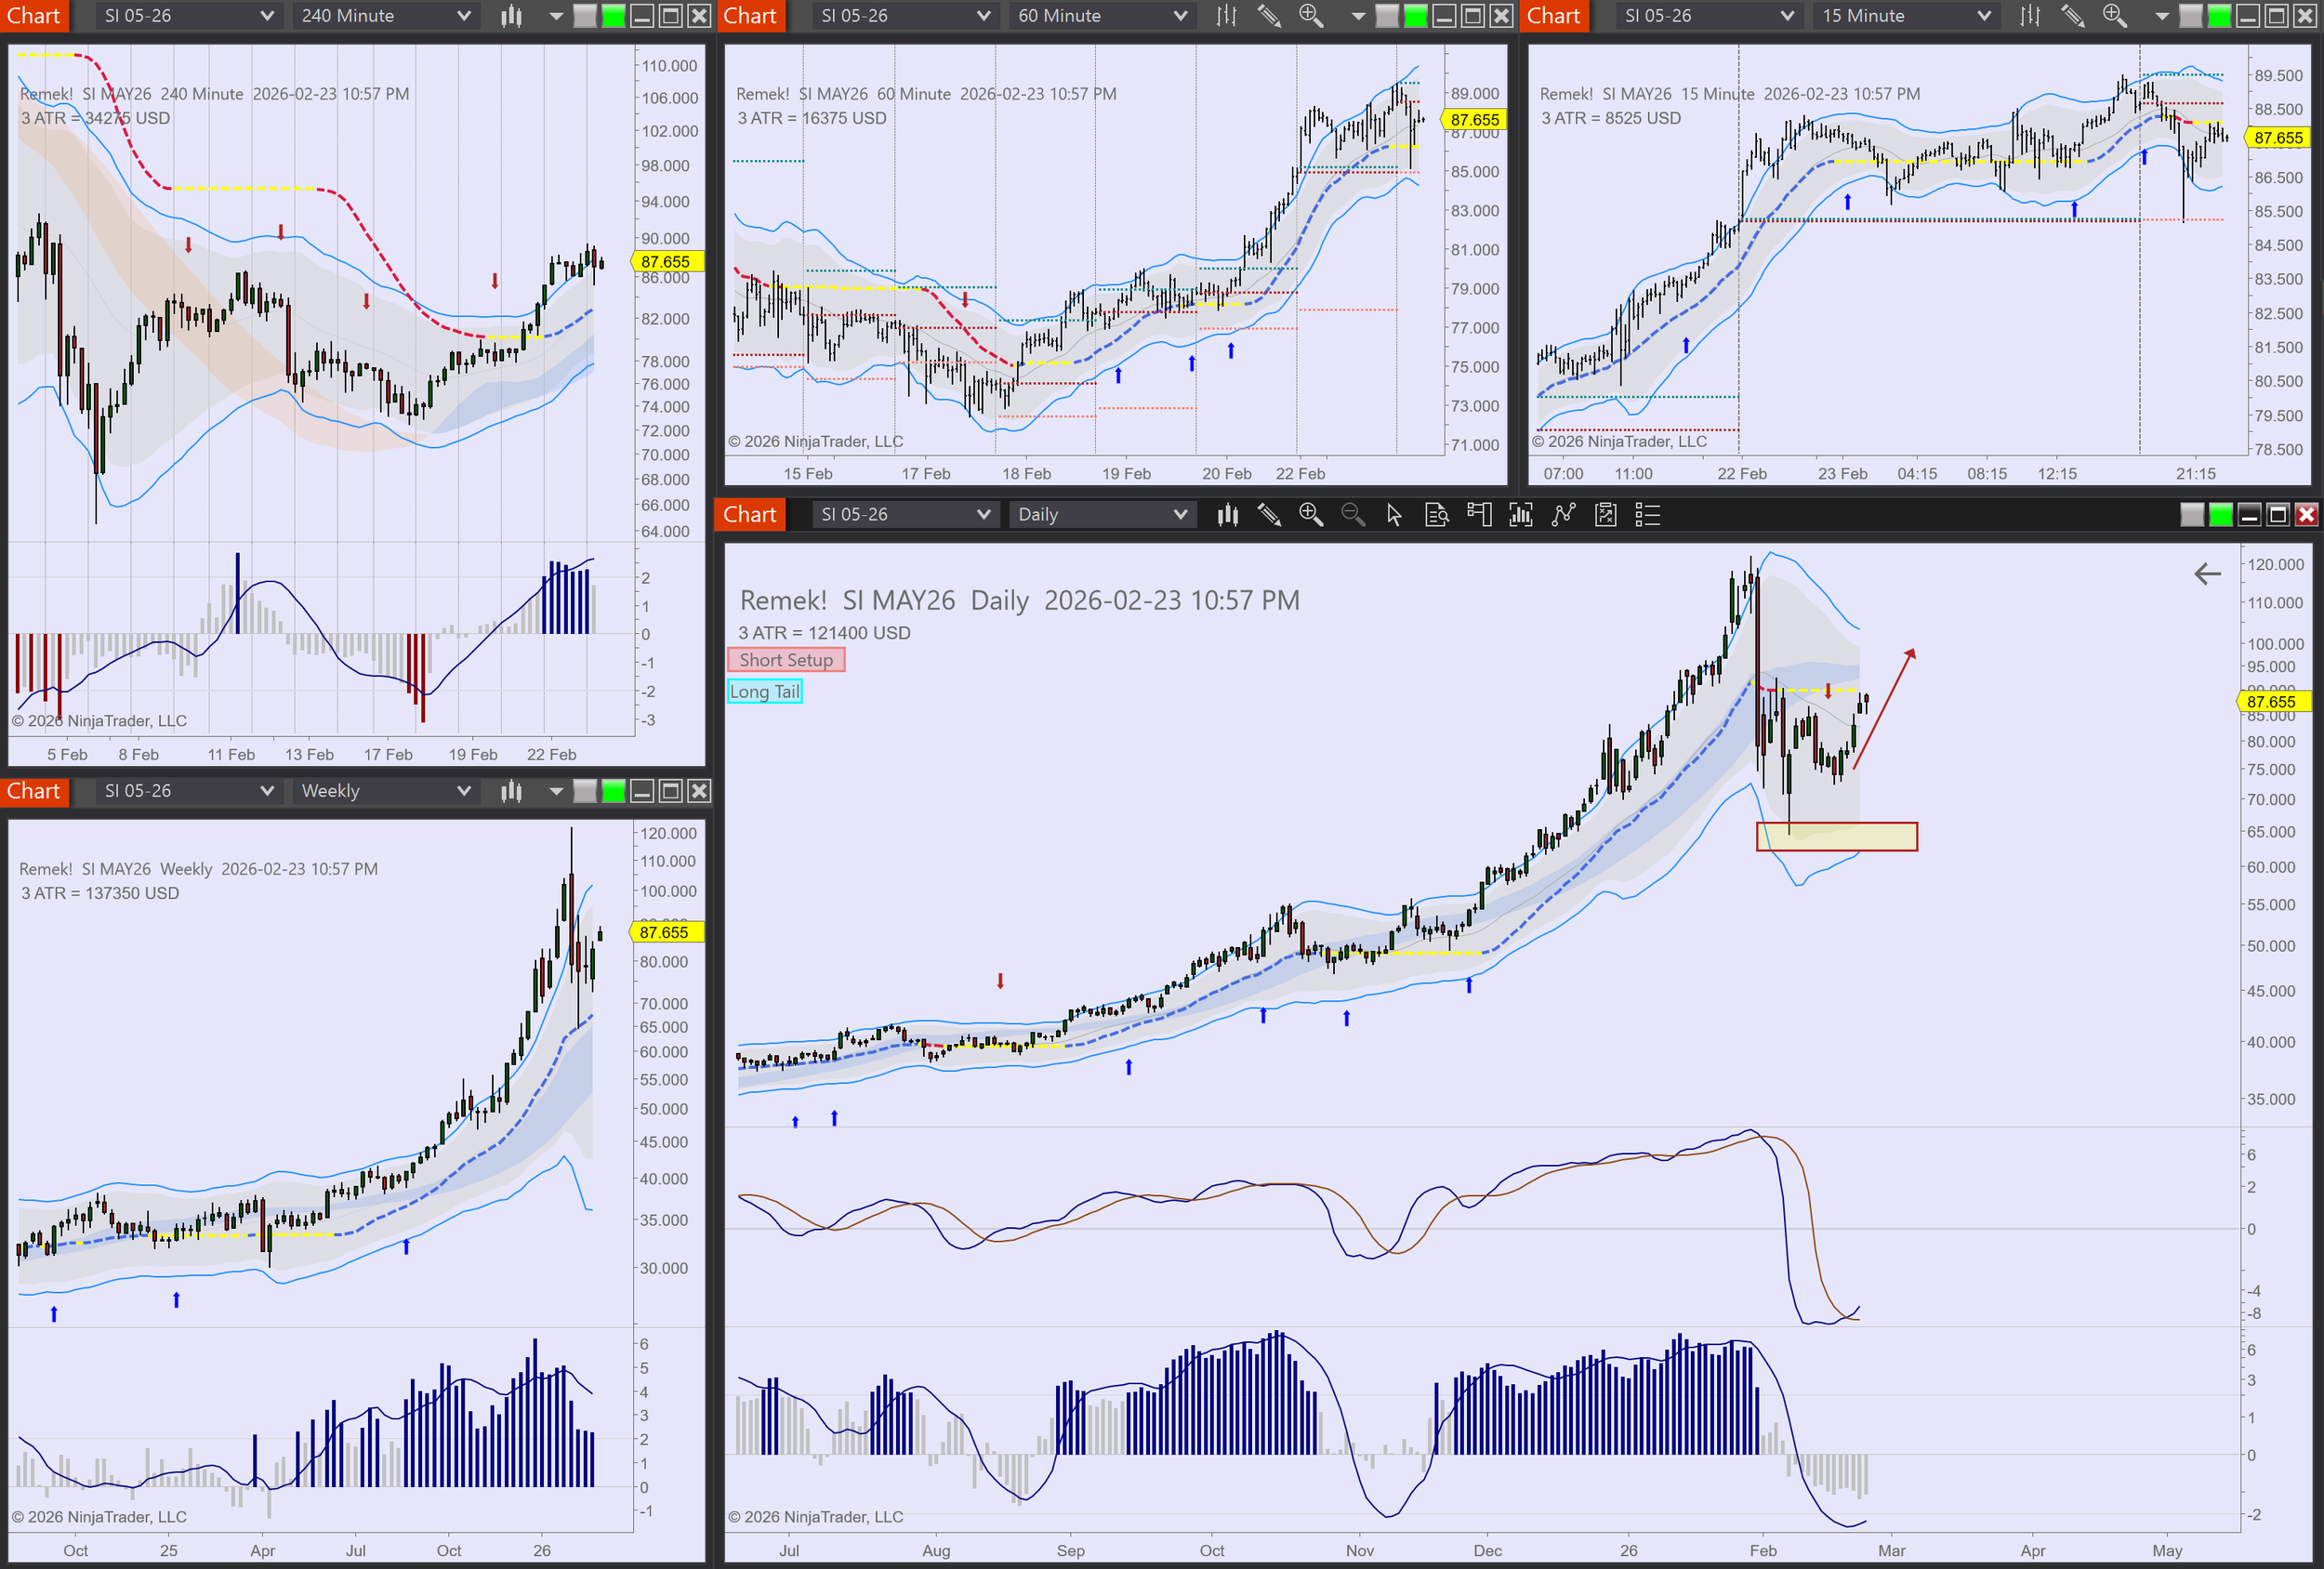2324x1569 pixels.
Task: Toggle the gray link button on 60 Minute chart
Action: click(1387, 16)
